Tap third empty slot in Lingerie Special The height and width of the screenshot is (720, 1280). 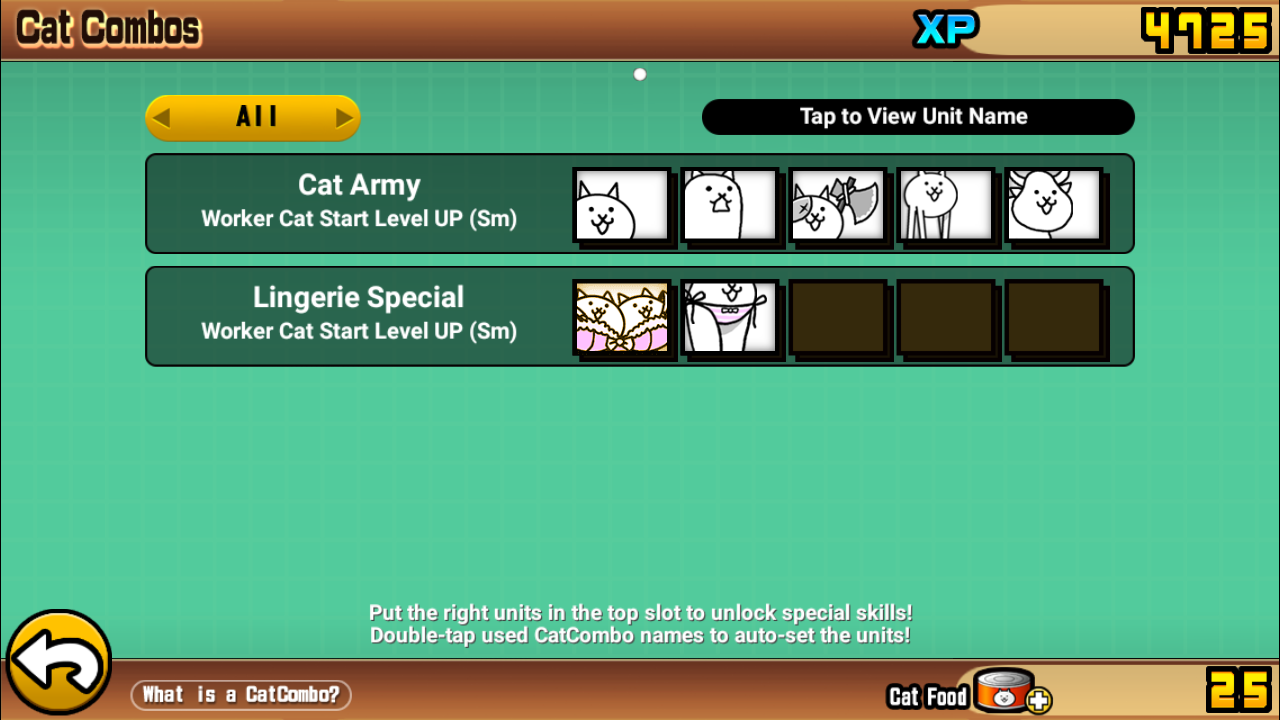coord(837,317)
